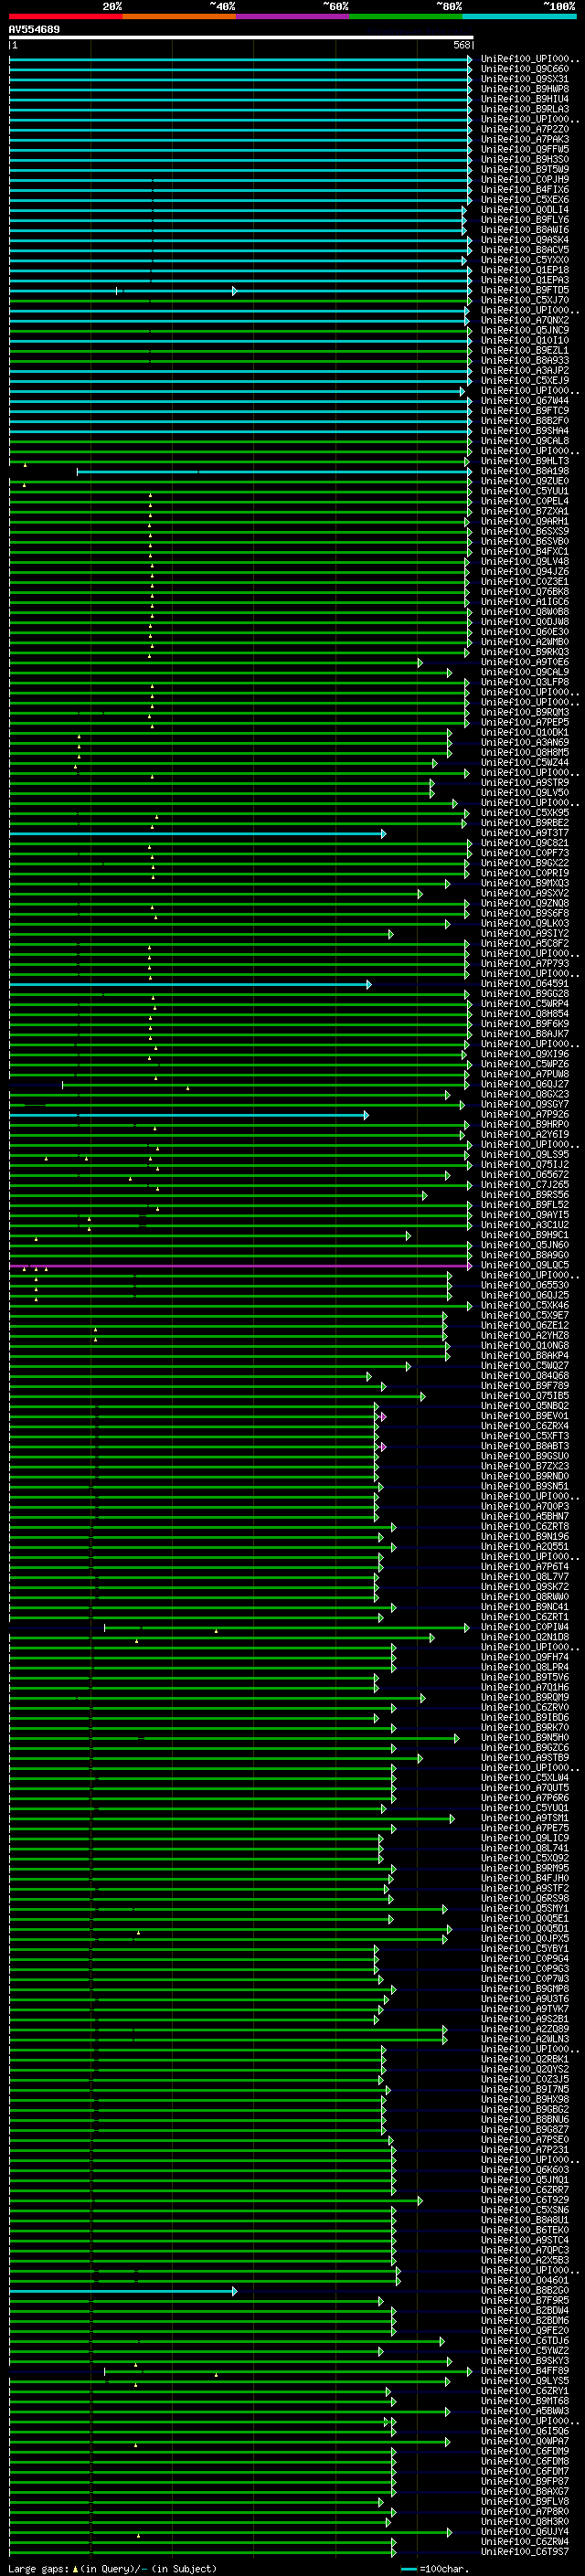Viewport: 585px width, 2576px height.
Task: Open hit UniRef100_Q0DLI4
Action: 524,210
